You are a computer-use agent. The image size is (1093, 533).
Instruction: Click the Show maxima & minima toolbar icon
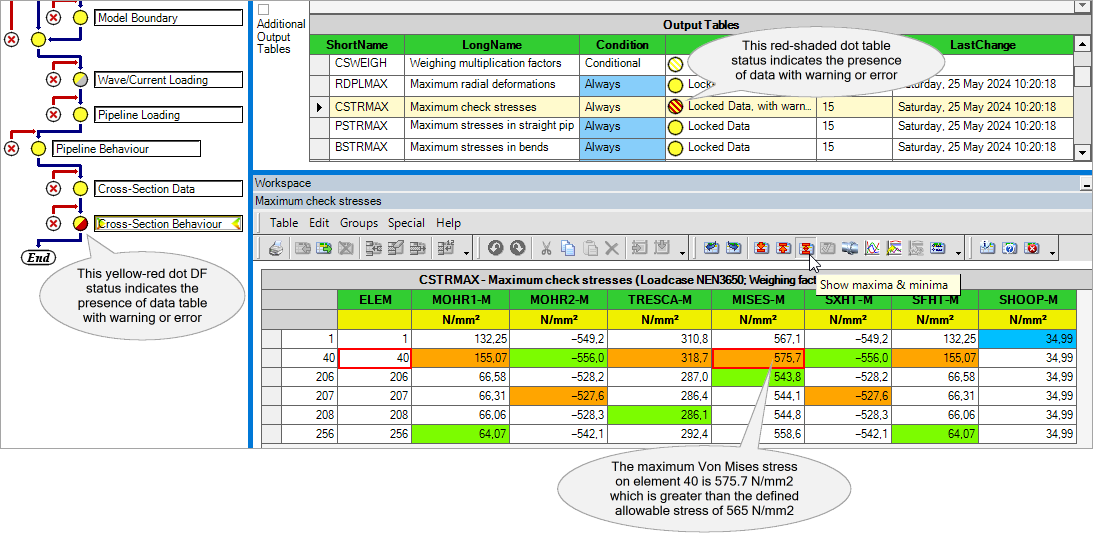[805, 247]
